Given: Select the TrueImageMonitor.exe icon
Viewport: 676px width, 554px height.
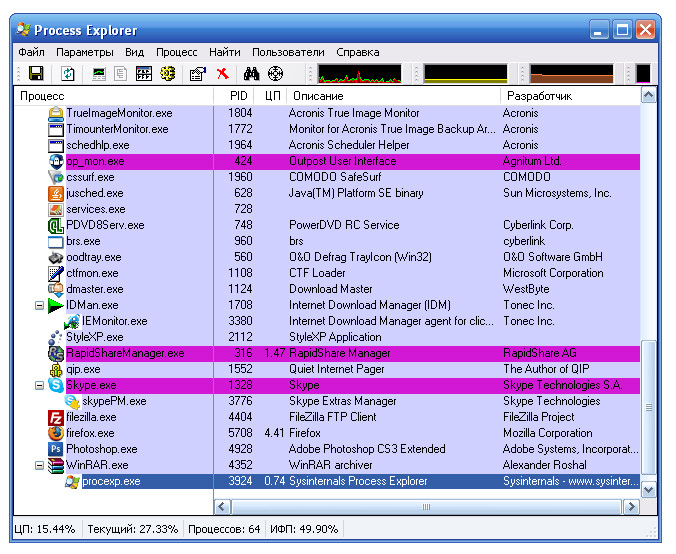Looking at the screenshot, I should coord(56,113).
